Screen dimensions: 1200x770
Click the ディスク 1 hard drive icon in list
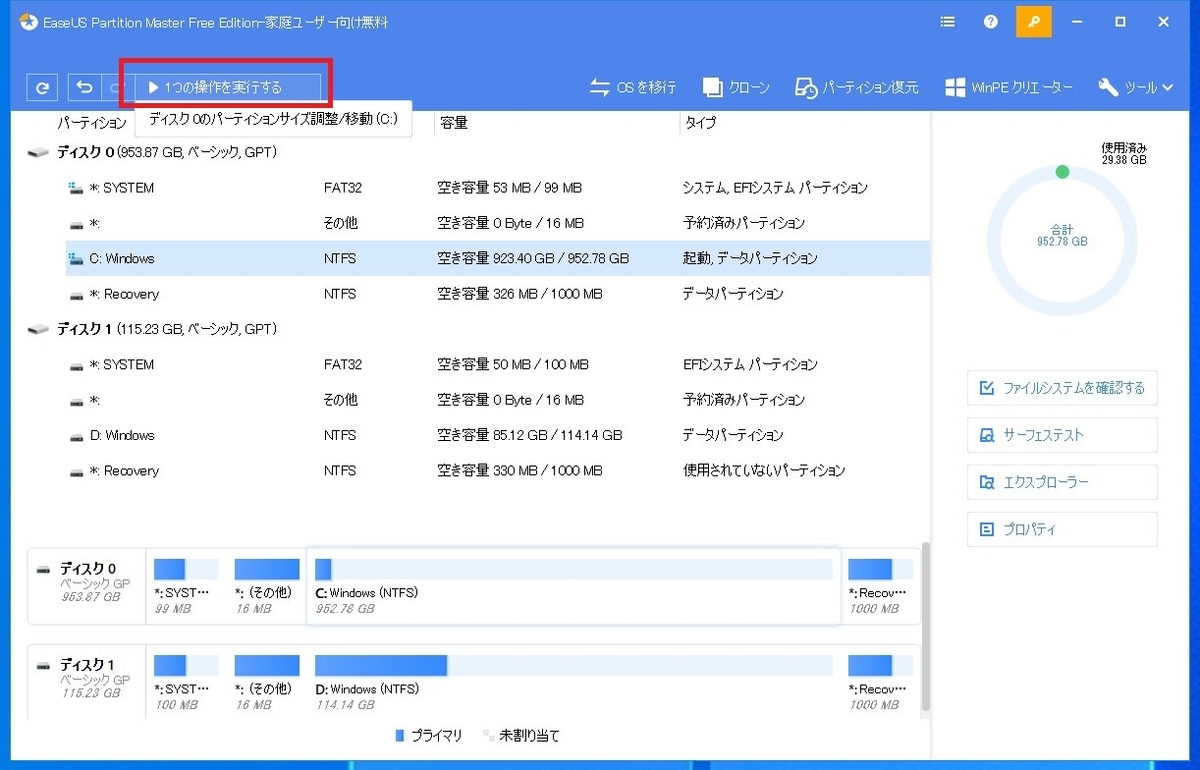38,330
